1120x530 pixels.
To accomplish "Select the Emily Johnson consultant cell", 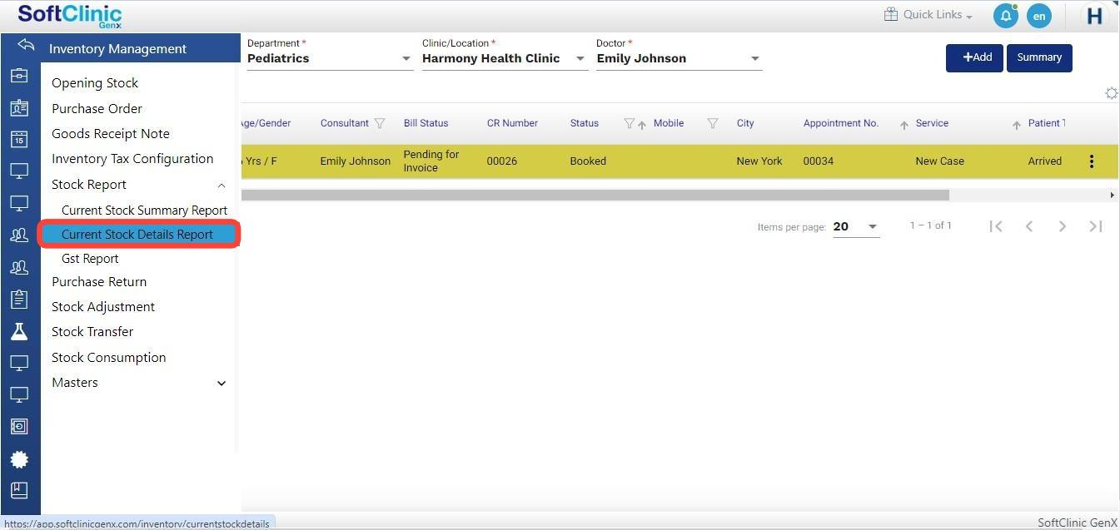I will tap(355, 161).
